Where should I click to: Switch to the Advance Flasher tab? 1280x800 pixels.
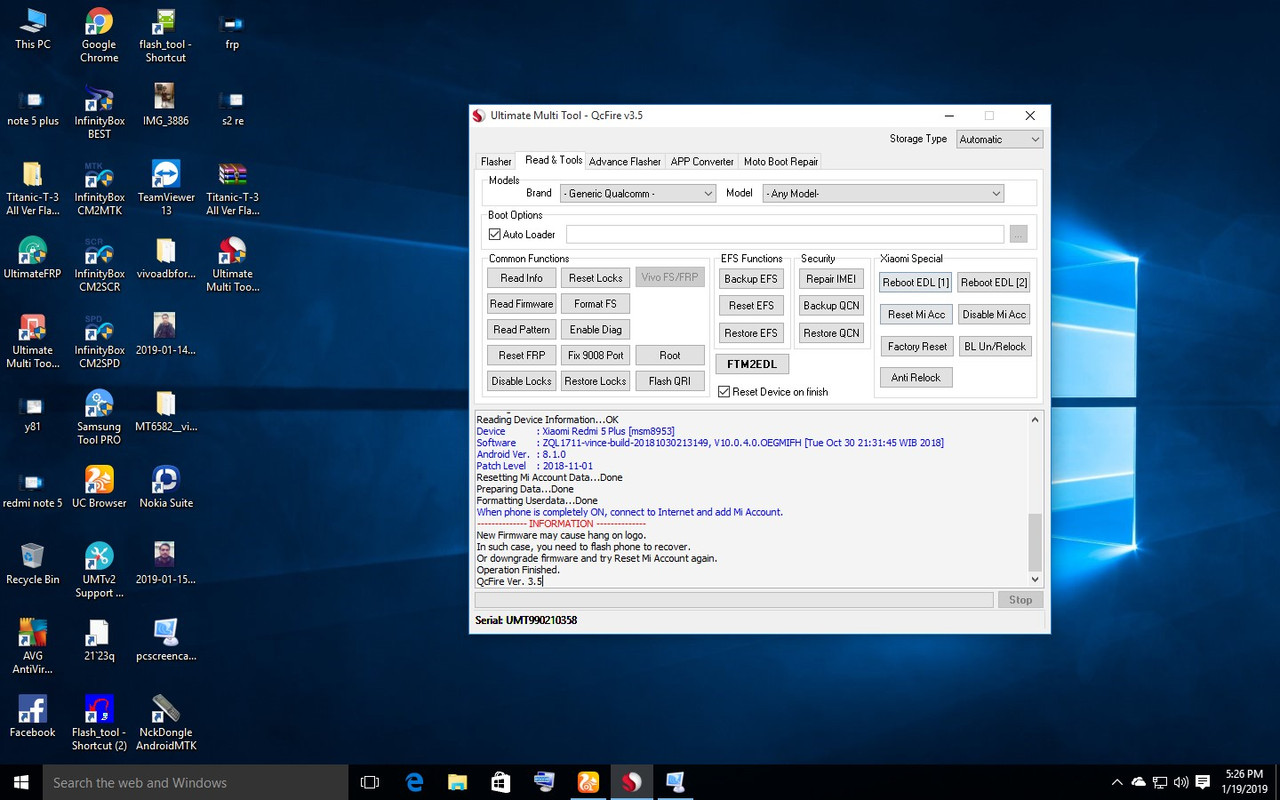point(625,161)
